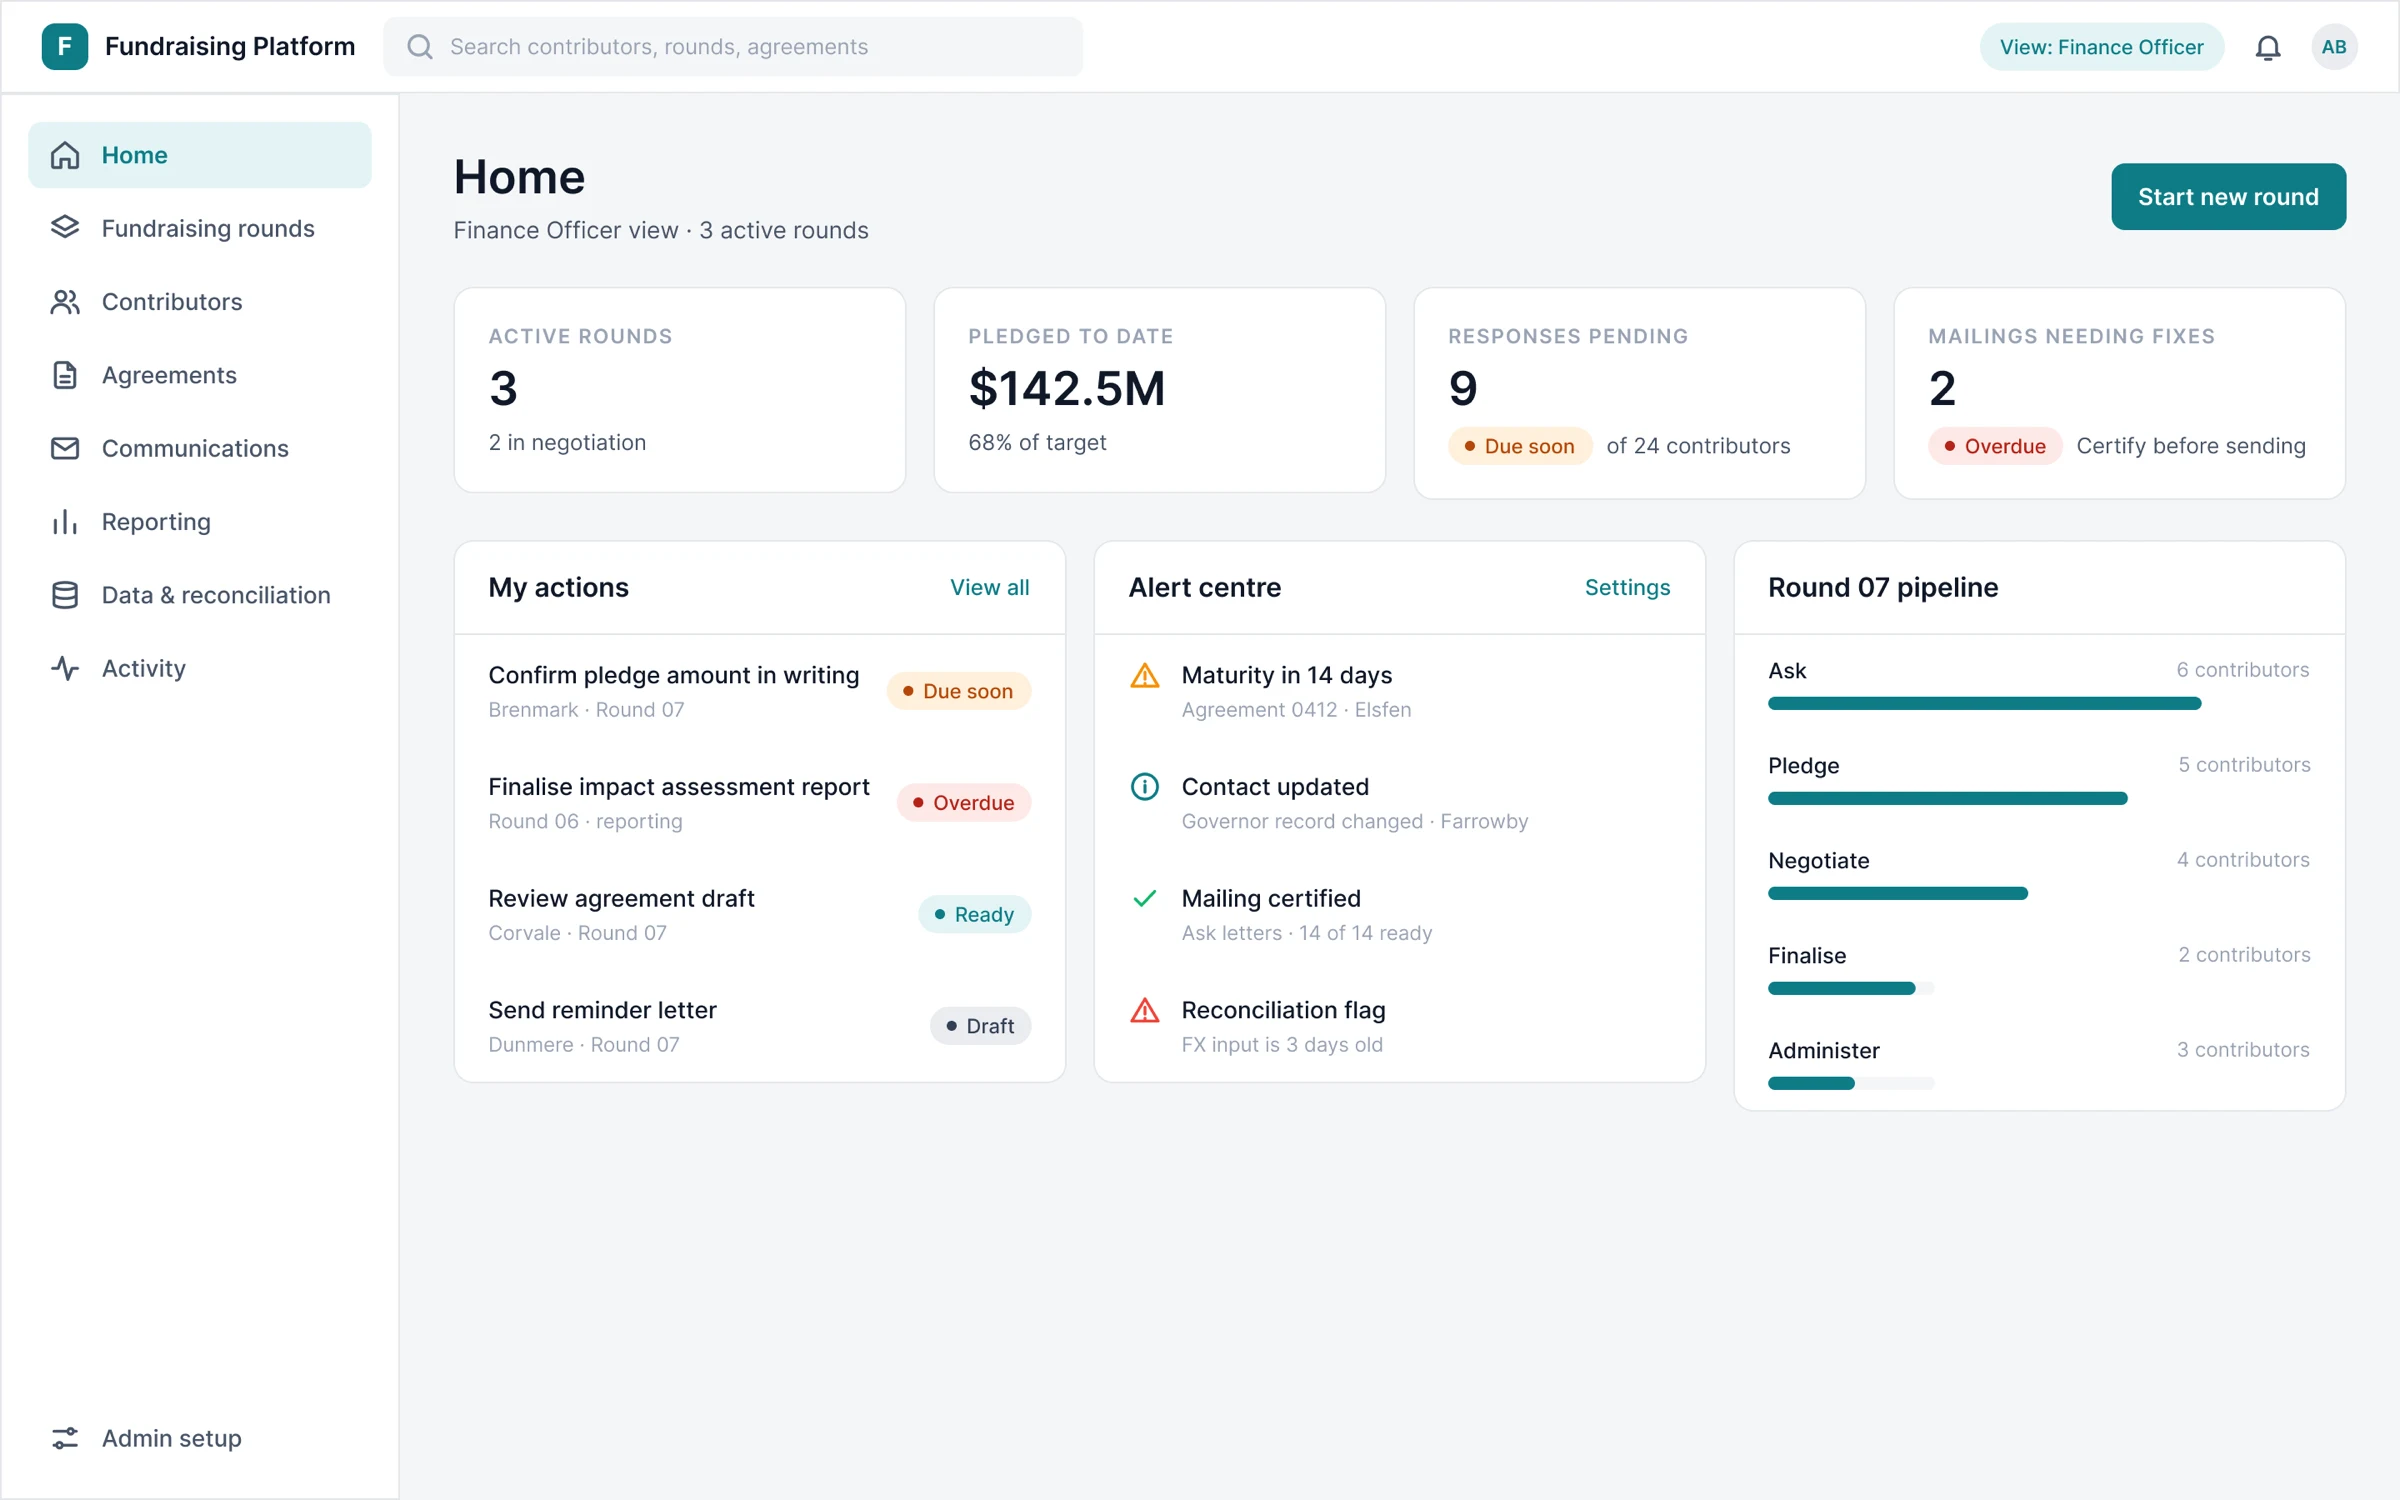This screenshot has width=2400, height=1500.
Task: Open Reporting from the sidebar
Action: pos(200,522)
